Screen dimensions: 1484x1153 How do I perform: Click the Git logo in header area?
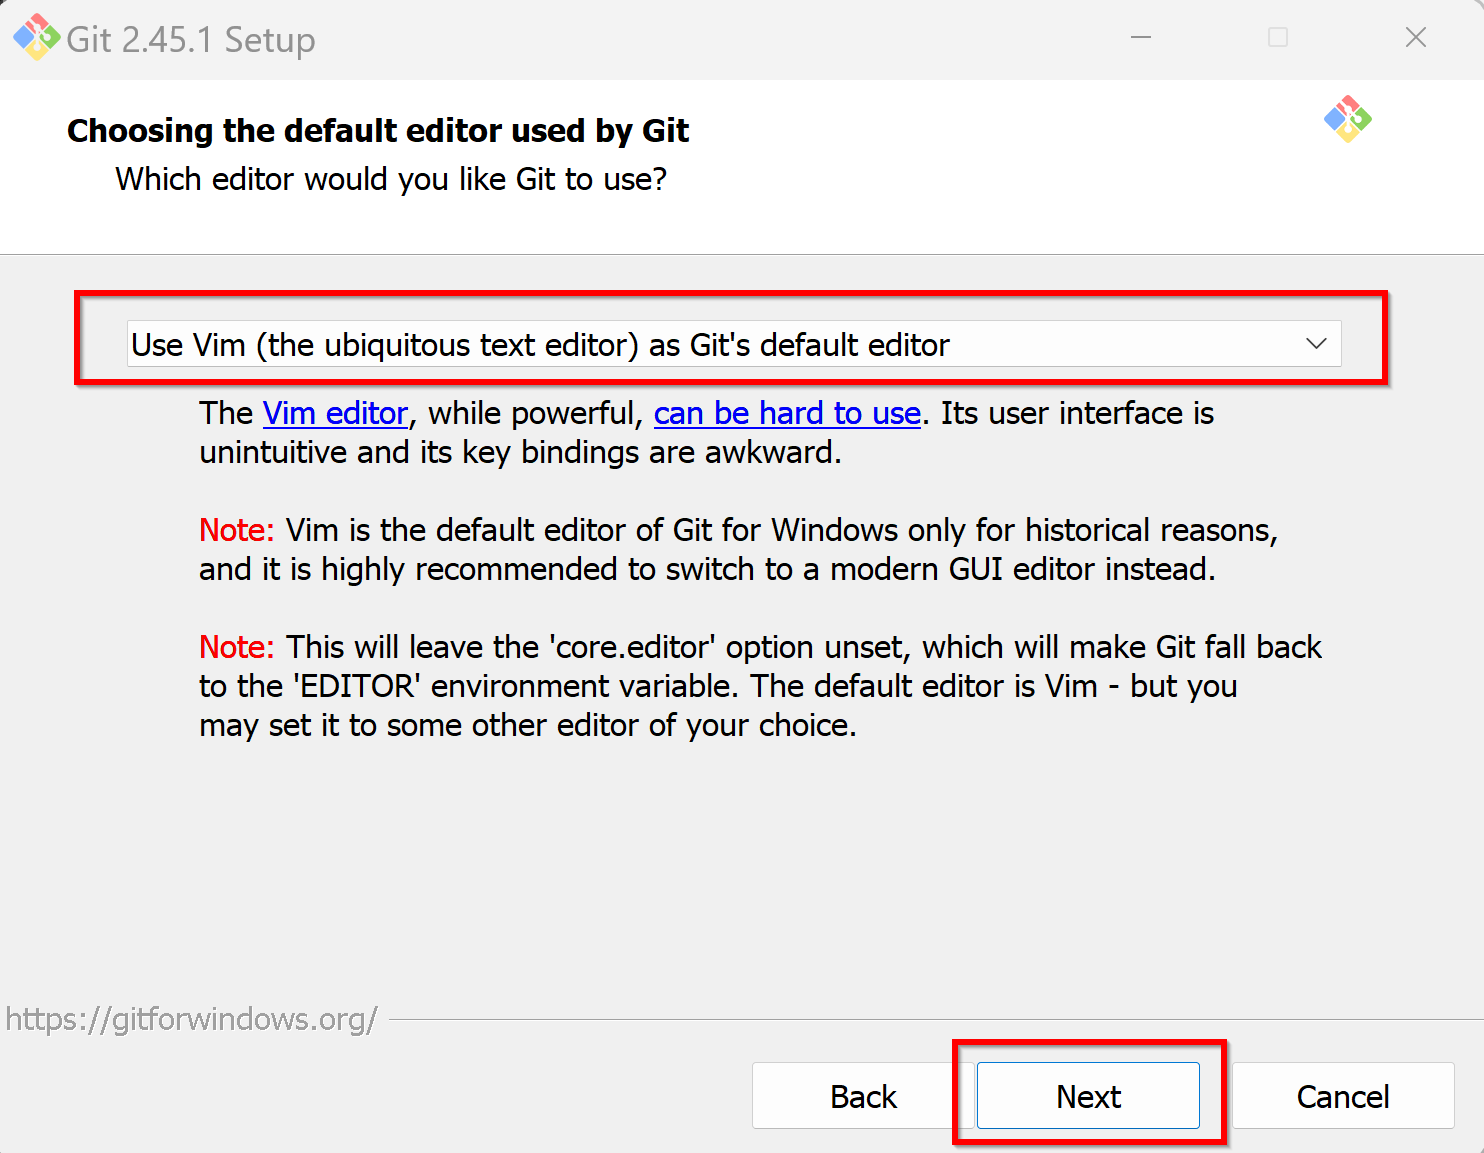1347,119
